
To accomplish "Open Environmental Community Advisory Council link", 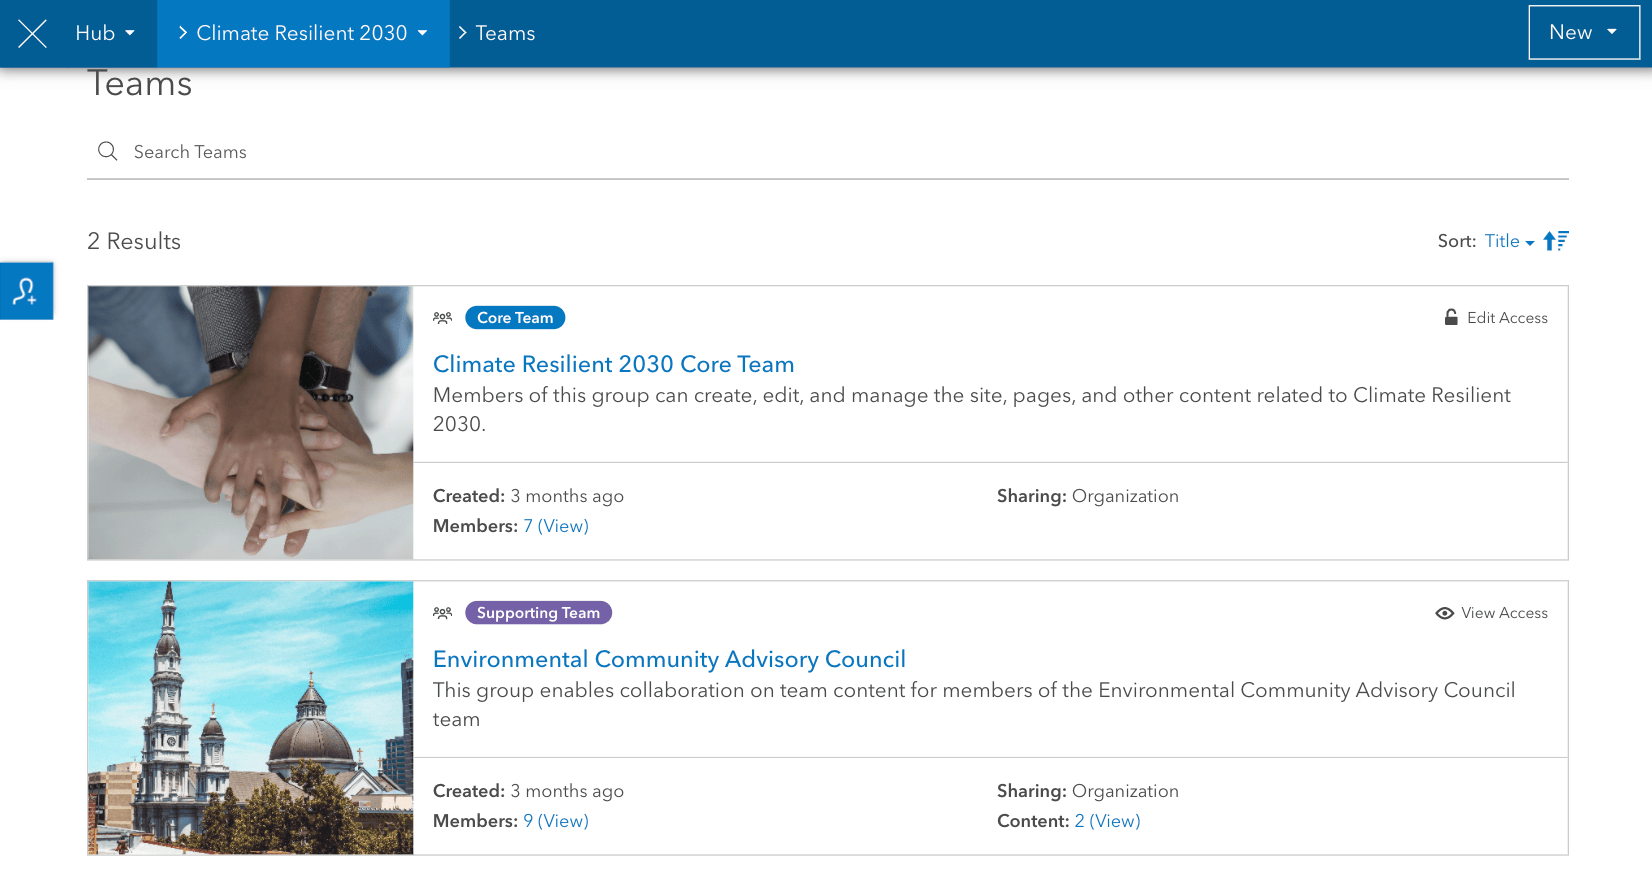I will (669, 659).
